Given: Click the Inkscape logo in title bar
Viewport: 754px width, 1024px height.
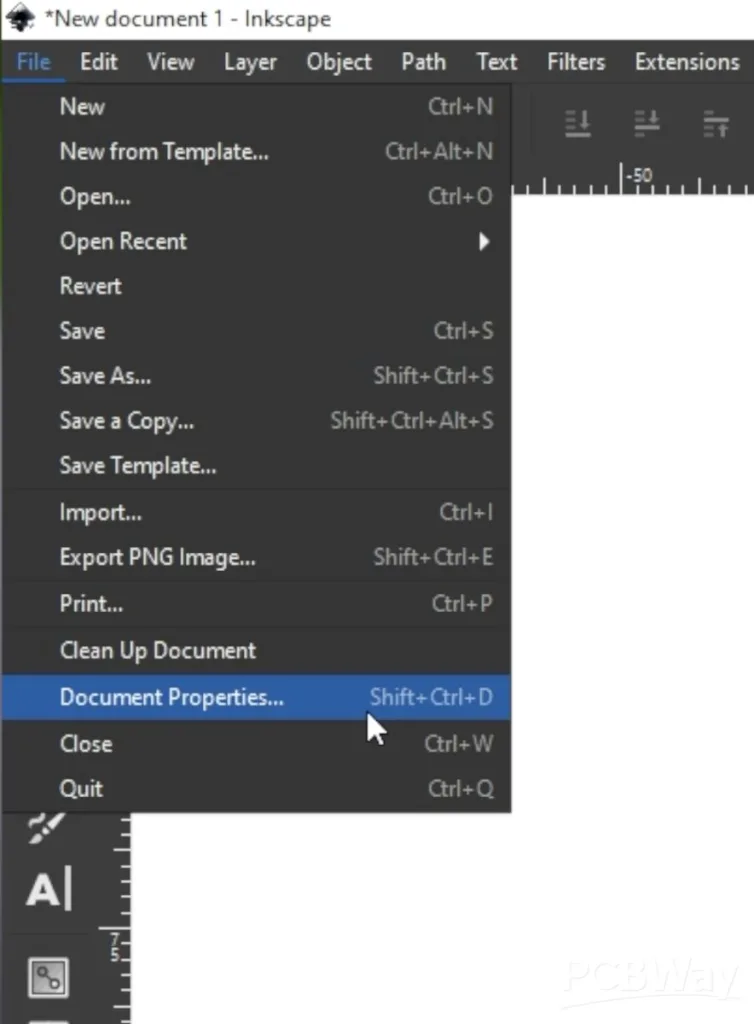Looking at the screenshot, I should pyautogui.click(x=19, y=18).
